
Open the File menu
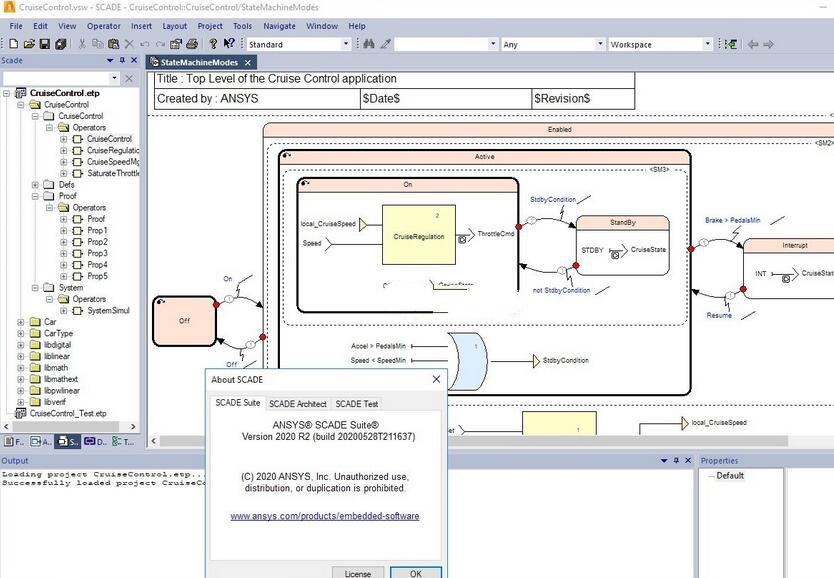click(x=16, y=26)
